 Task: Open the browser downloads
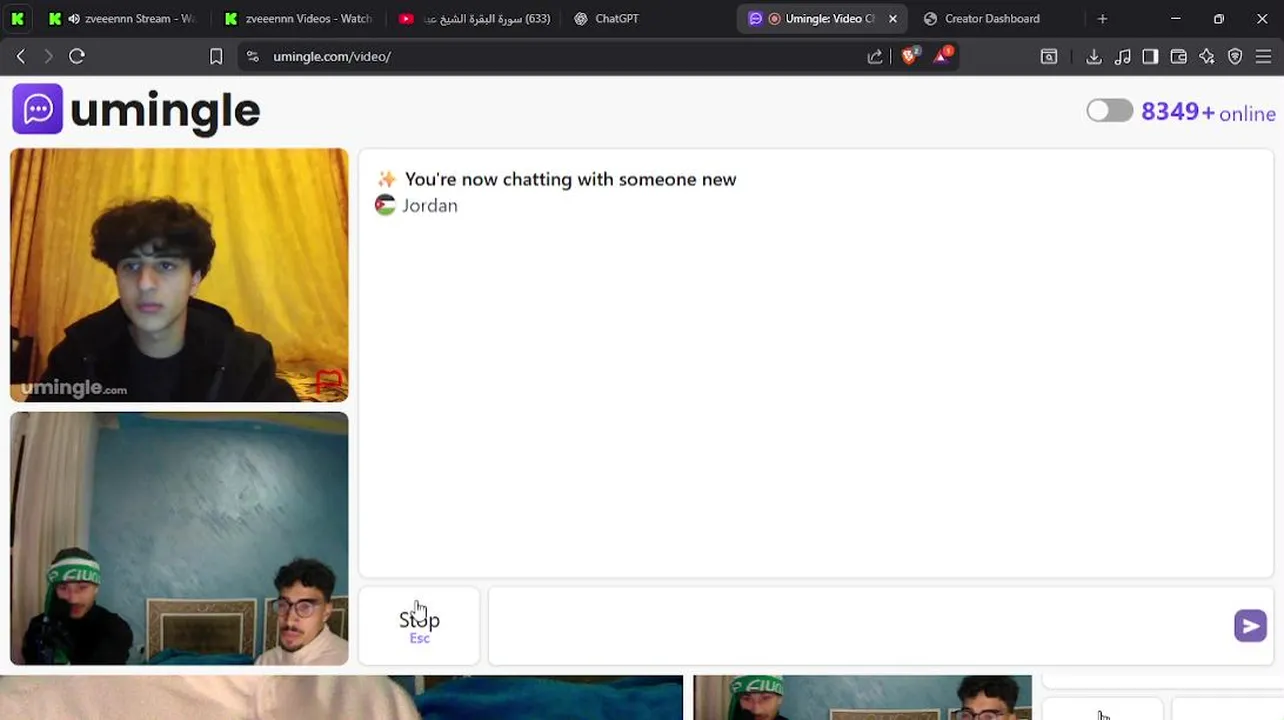[x=1094, y=57]
